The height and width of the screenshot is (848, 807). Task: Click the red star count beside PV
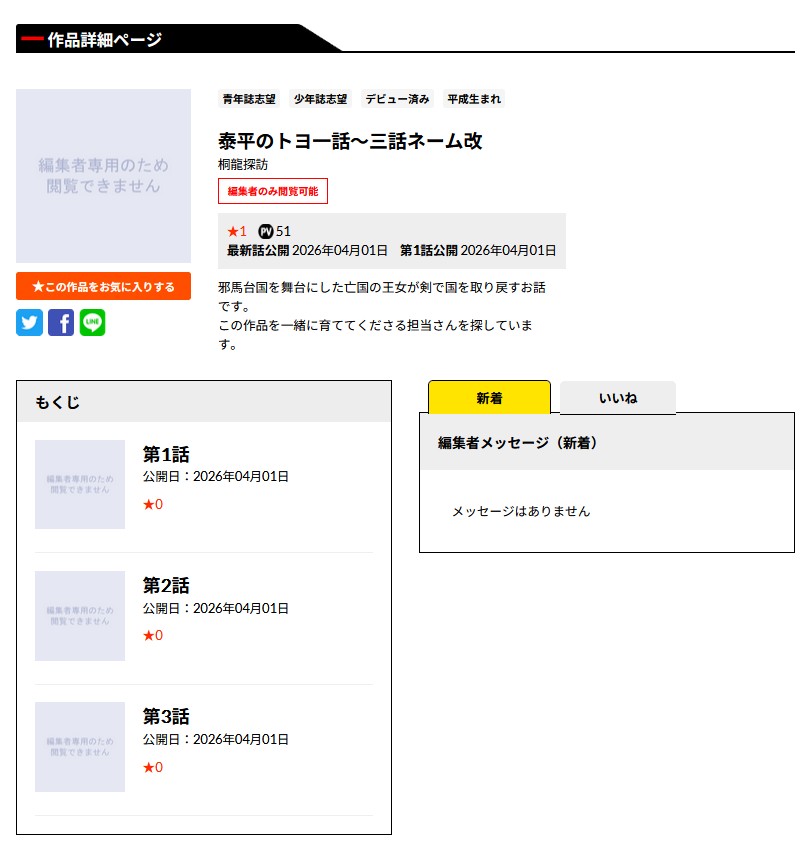pos(237,231)
